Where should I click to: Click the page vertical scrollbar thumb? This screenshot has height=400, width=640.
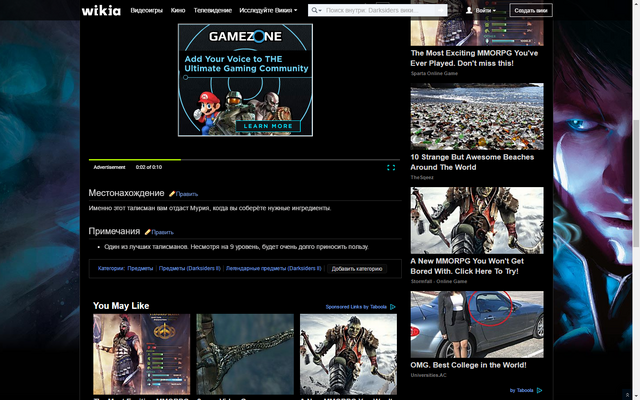point(636,183)
